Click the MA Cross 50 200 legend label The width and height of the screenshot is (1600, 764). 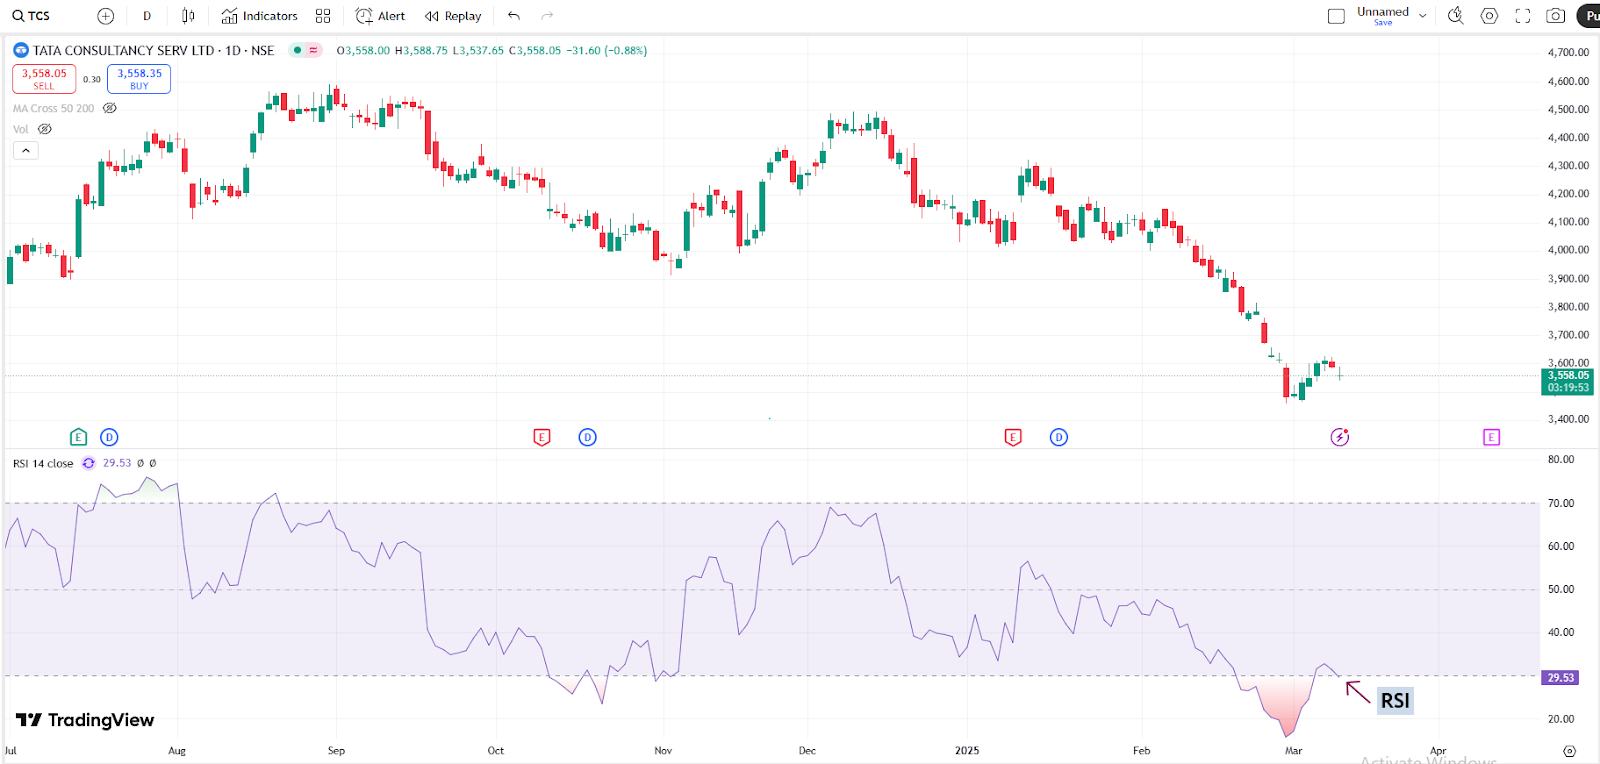tap(53, 108)
